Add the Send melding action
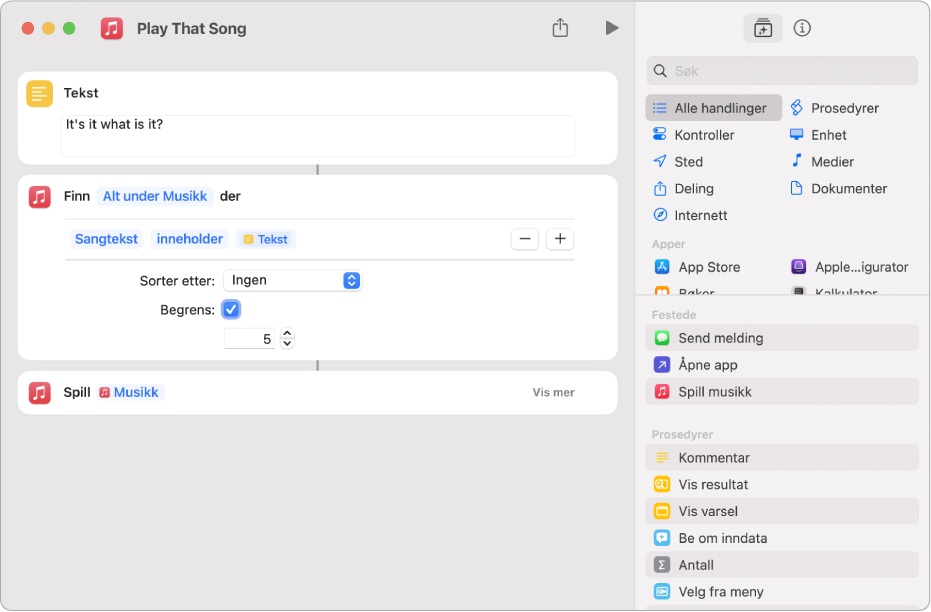The width and height of the screenshot is (931, 612). click(782, 338)
